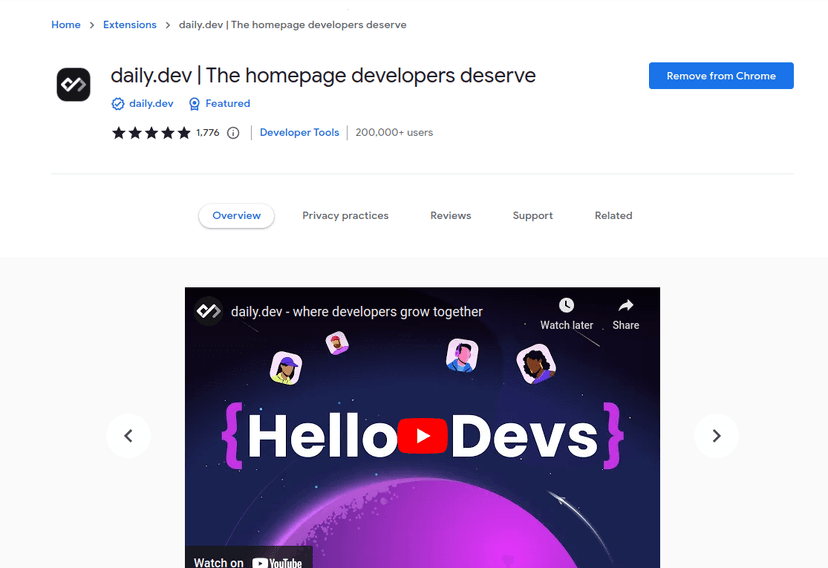
Task: Click the 200,000+ users text
Action: pyautogui.click(x=394, y=132)
